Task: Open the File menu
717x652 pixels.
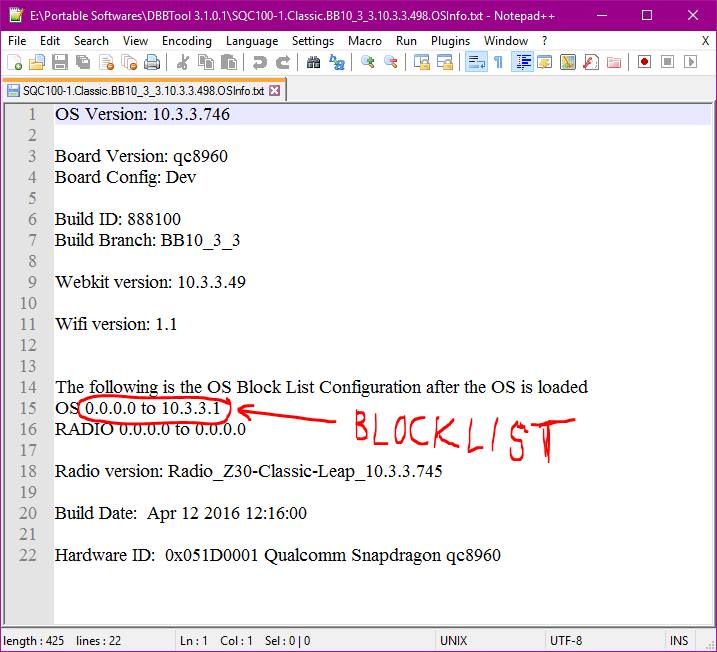Action: point(17,41)
